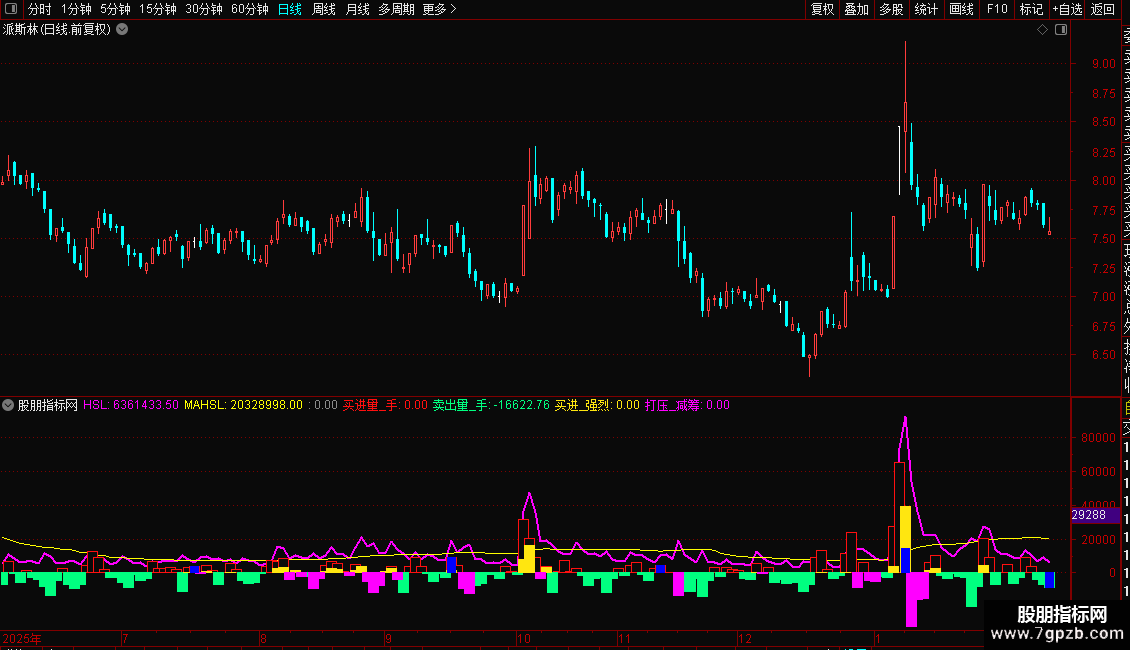1130x650 pixels.
Task: Switch to 日线 daily chart
Action: pos(290,9)
